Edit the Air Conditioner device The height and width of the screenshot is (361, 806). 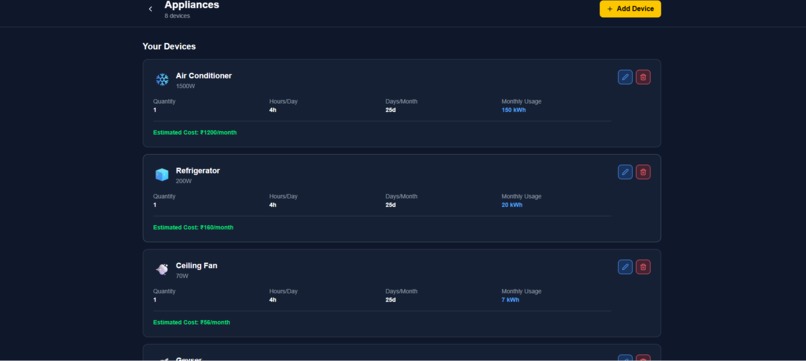[625, 77]
